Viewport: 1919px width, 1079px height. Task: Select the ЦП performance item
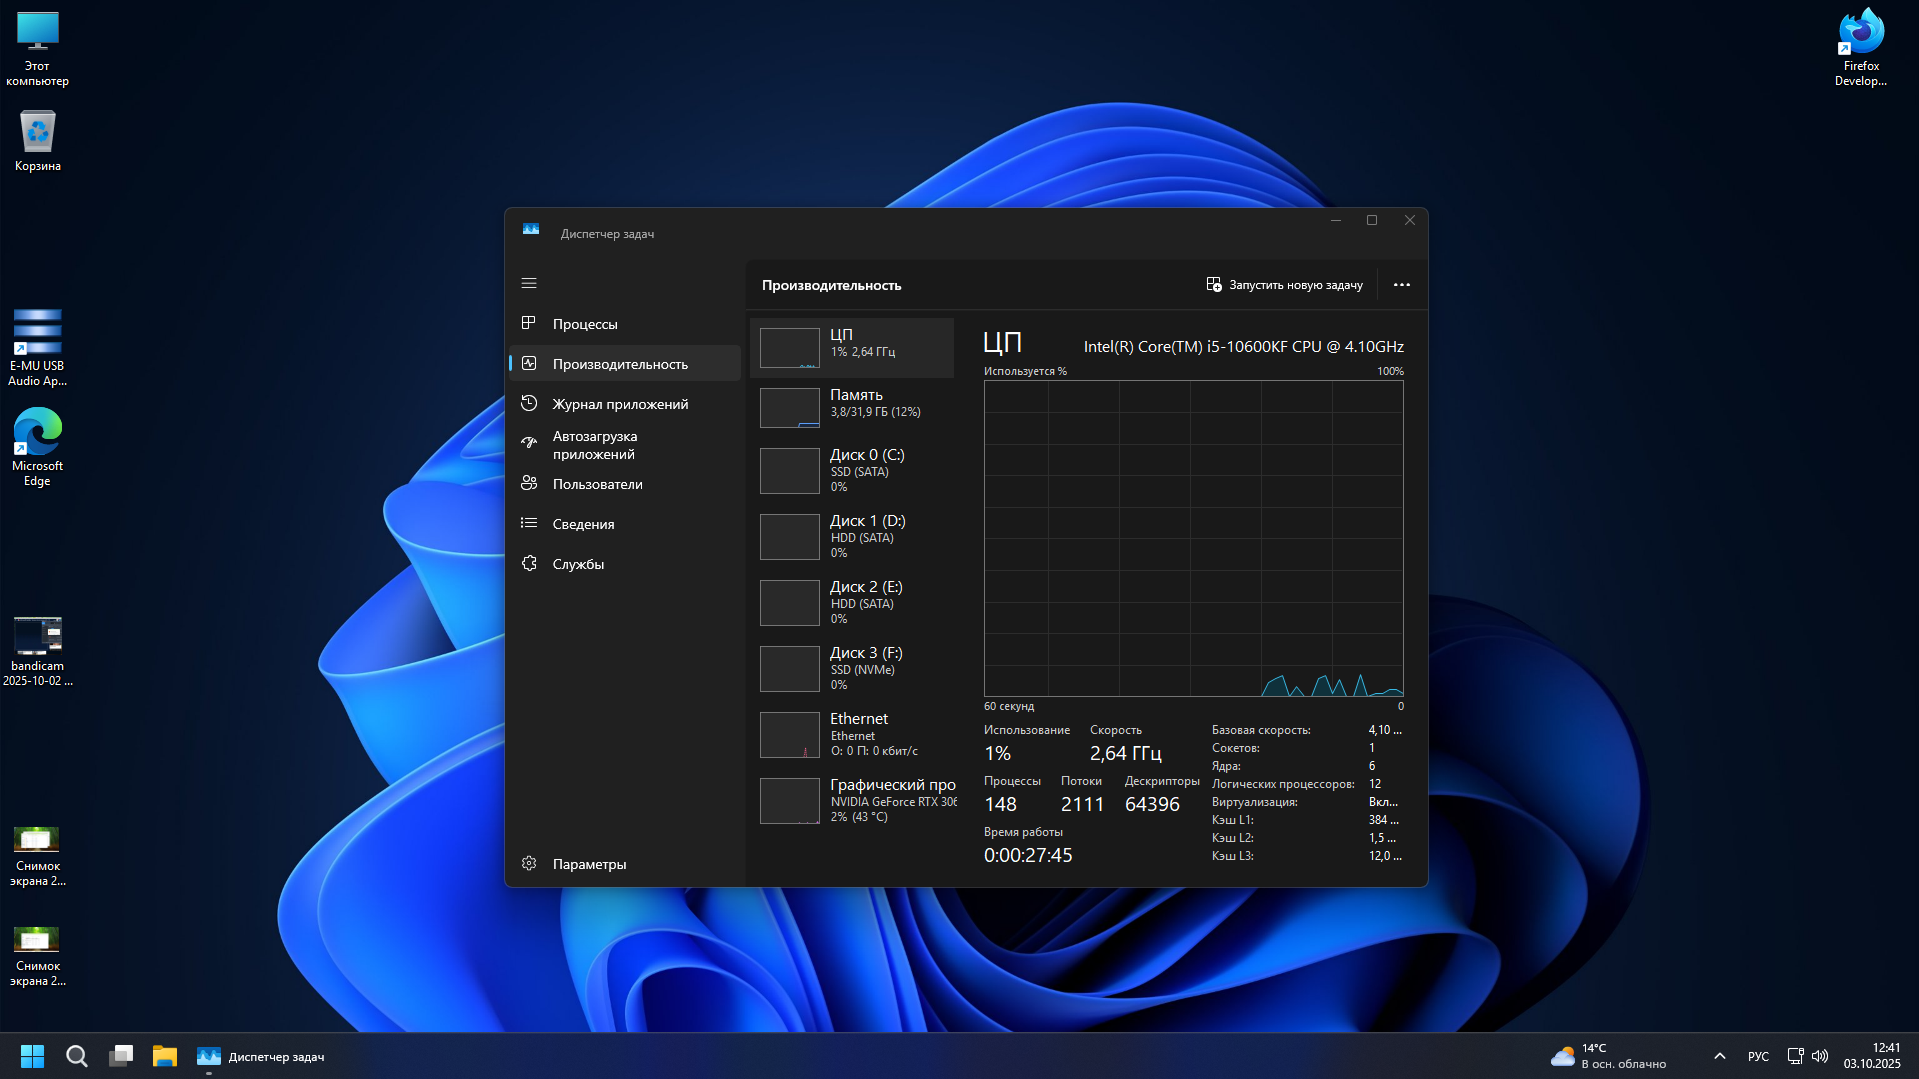click(852, 348)
